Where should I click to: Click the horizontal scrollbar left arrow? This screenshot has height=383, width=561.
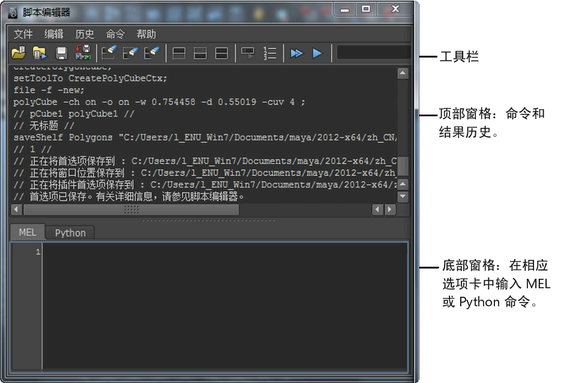click(16, 209)
